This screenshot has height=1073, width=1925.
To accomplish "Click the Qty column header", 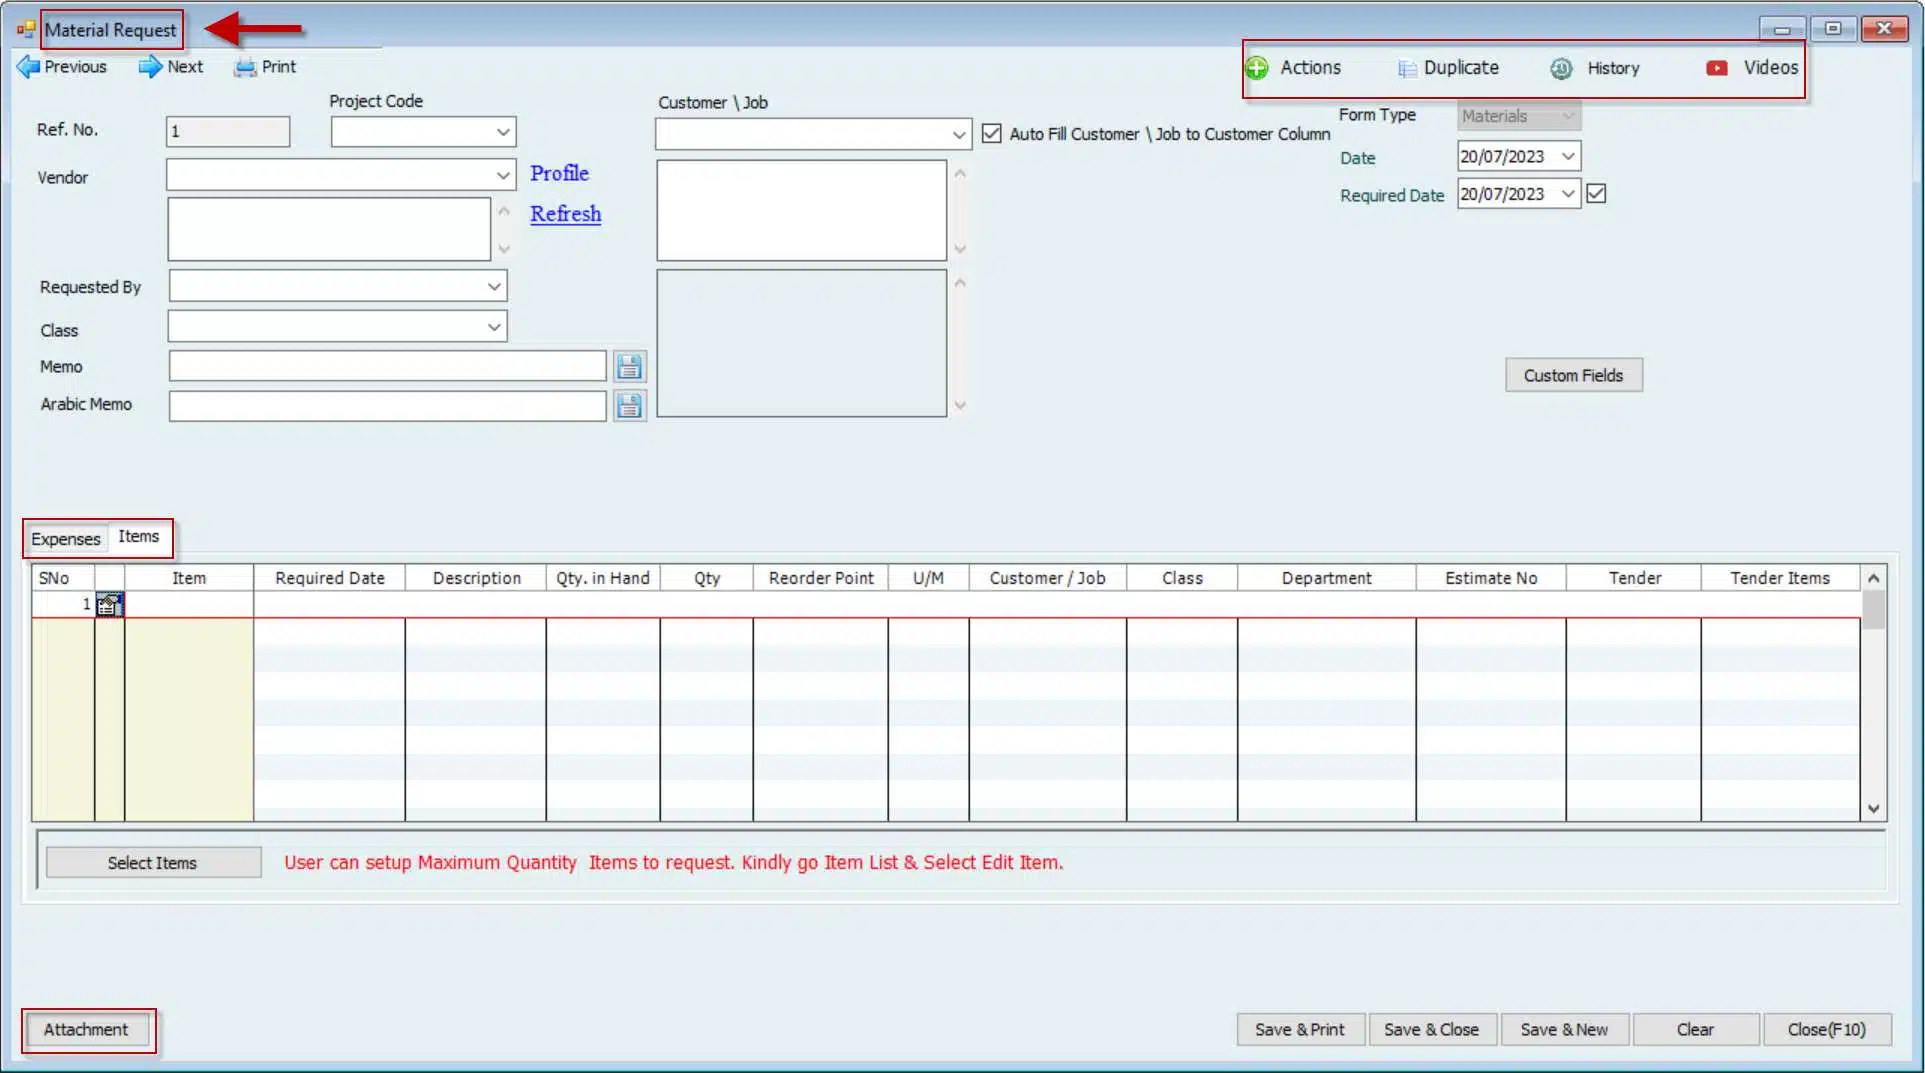I will click(707, 578).
